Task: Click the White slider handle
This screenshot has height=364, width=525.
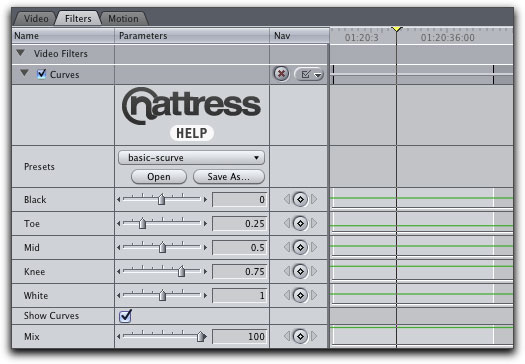Action: [162, 295]
